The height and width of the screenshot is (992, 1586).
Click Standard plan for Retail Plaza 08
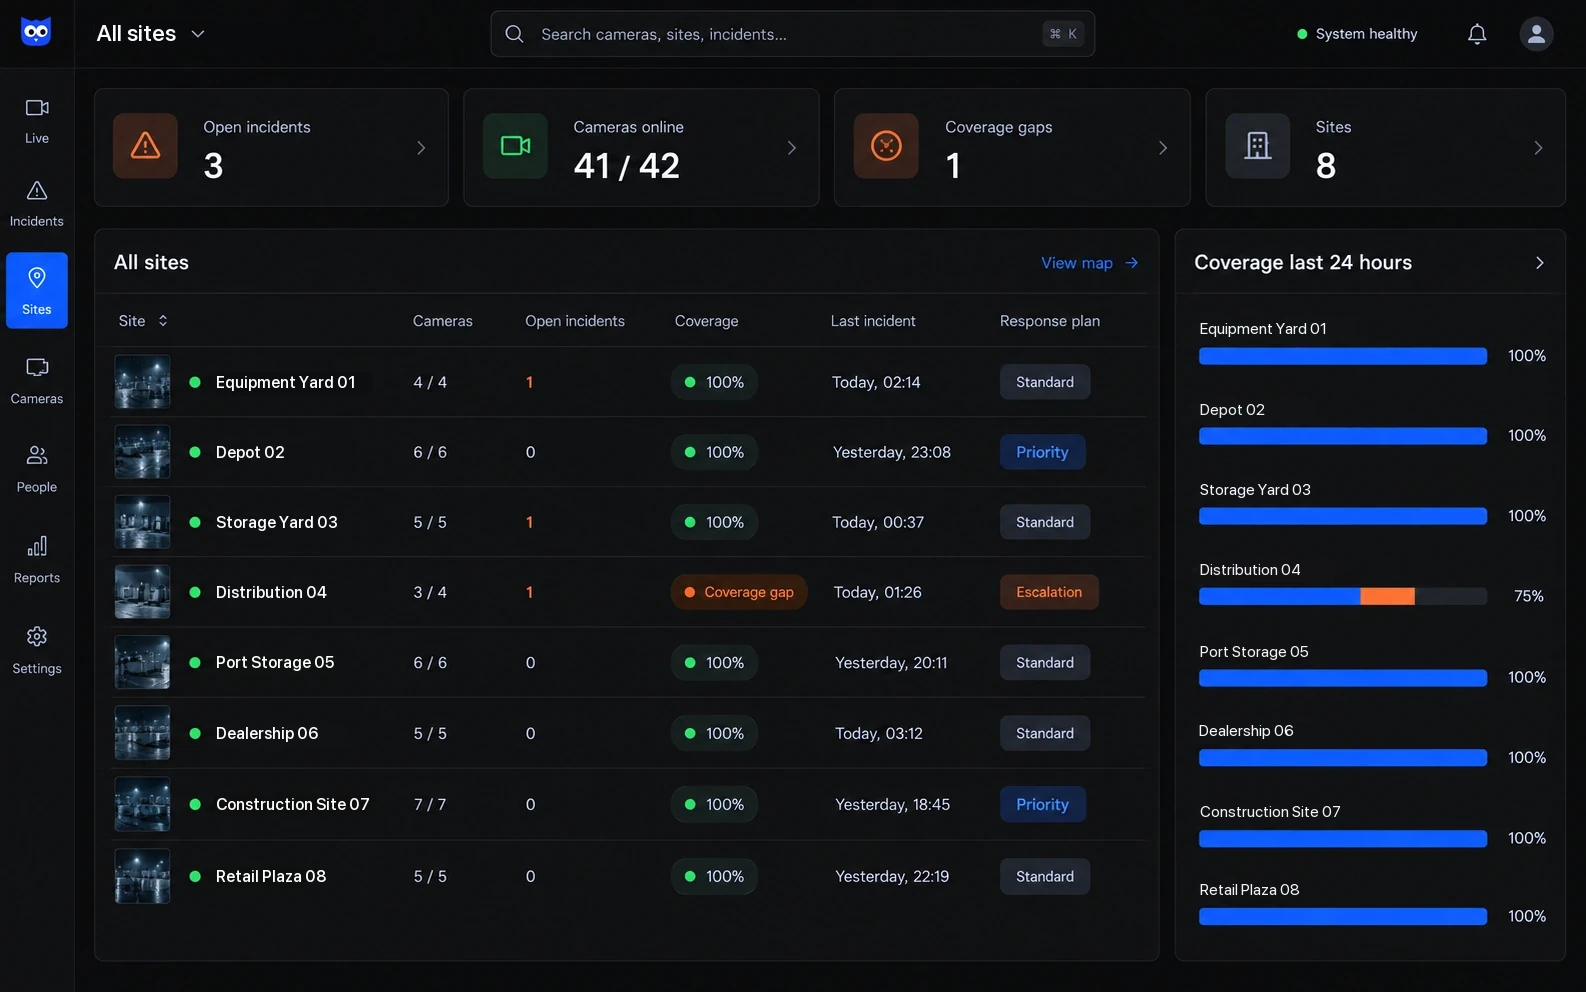pos(1045,876)
